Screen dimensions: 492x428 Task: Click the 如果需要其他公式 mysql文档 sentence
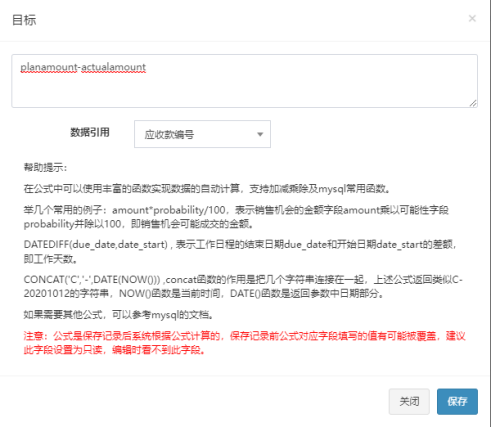118,314
